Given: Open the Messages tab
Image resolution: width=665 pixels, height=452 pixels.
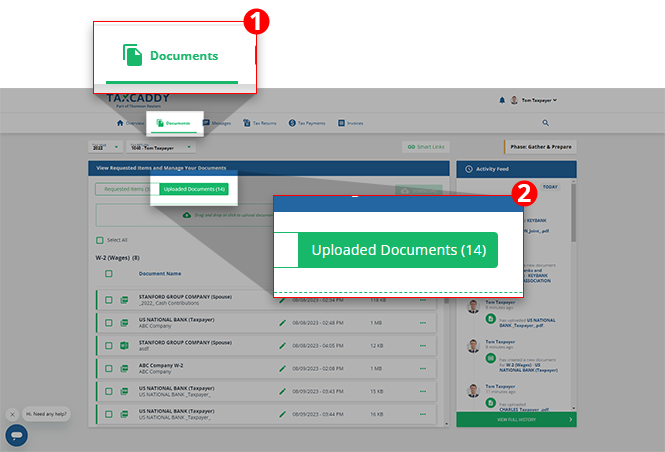Looking at the screenshot, I should 217,123.
